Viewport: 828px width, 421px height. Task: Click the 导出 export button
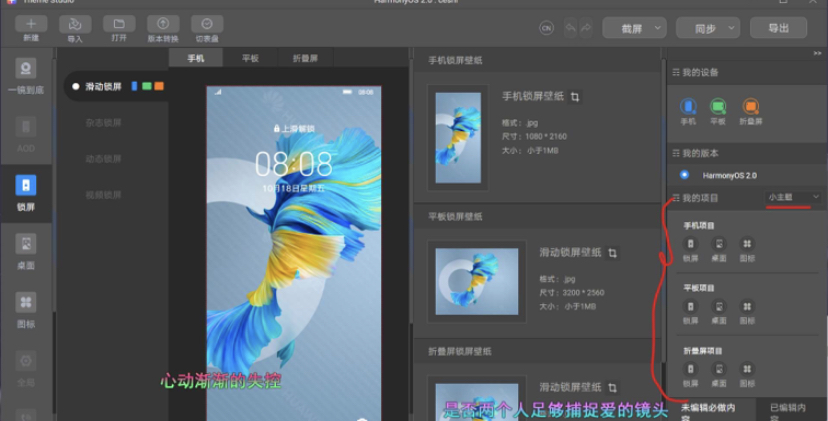(x=778, y=28)
